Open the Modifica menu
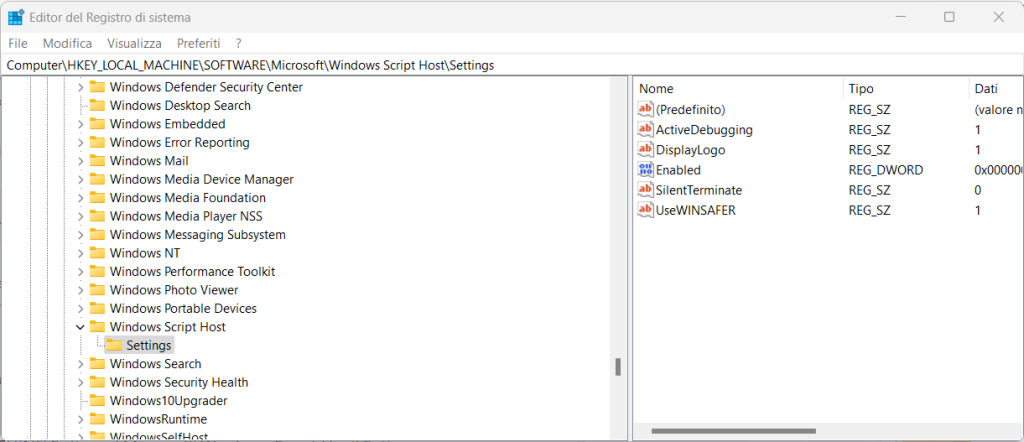 pyautogui.click(x=67, y=43)
